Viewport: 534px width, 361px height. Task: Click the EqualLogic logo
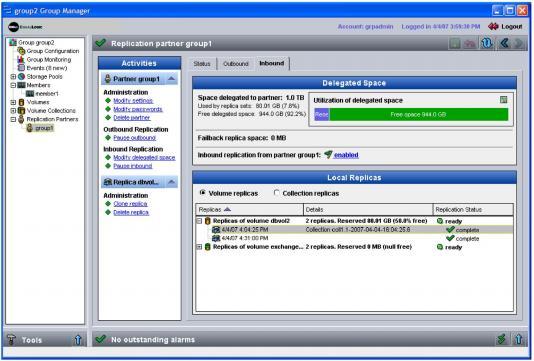point(25,27)
